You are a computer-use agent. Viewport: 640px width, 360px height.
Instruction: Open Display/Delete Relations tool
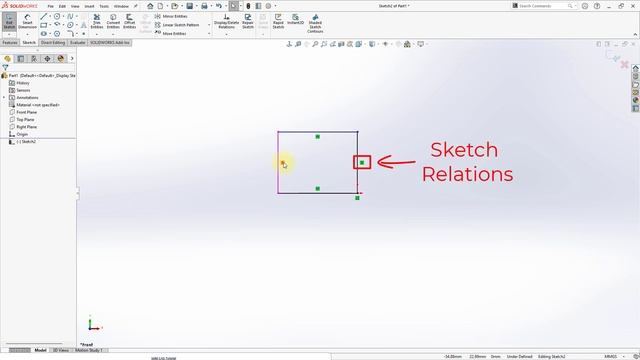[227, 22]
